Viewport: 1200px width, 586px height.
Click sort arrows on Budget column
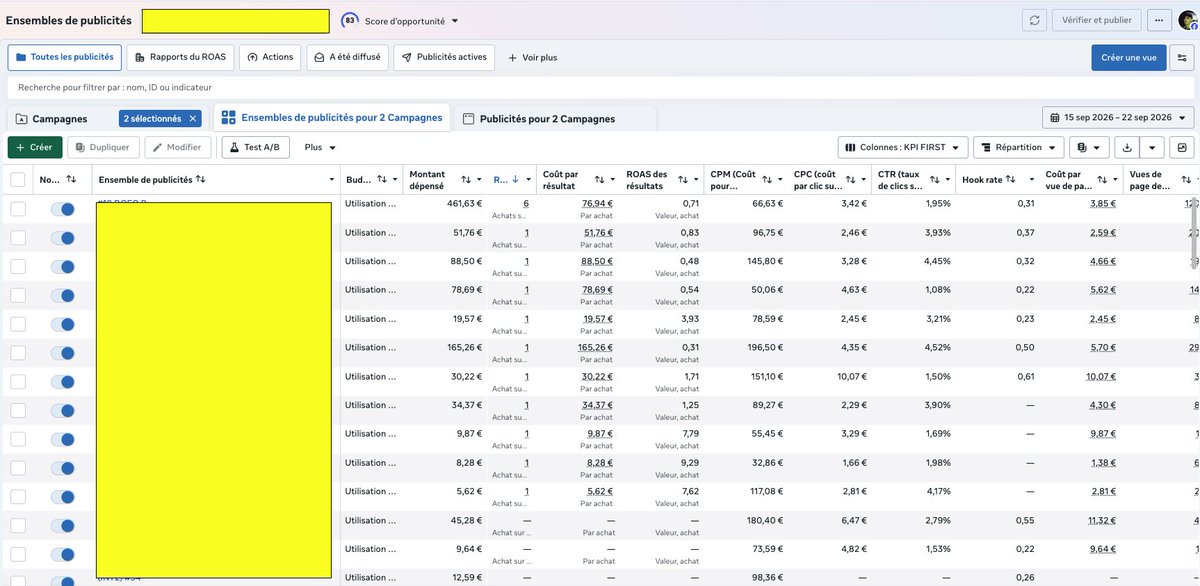382,180
